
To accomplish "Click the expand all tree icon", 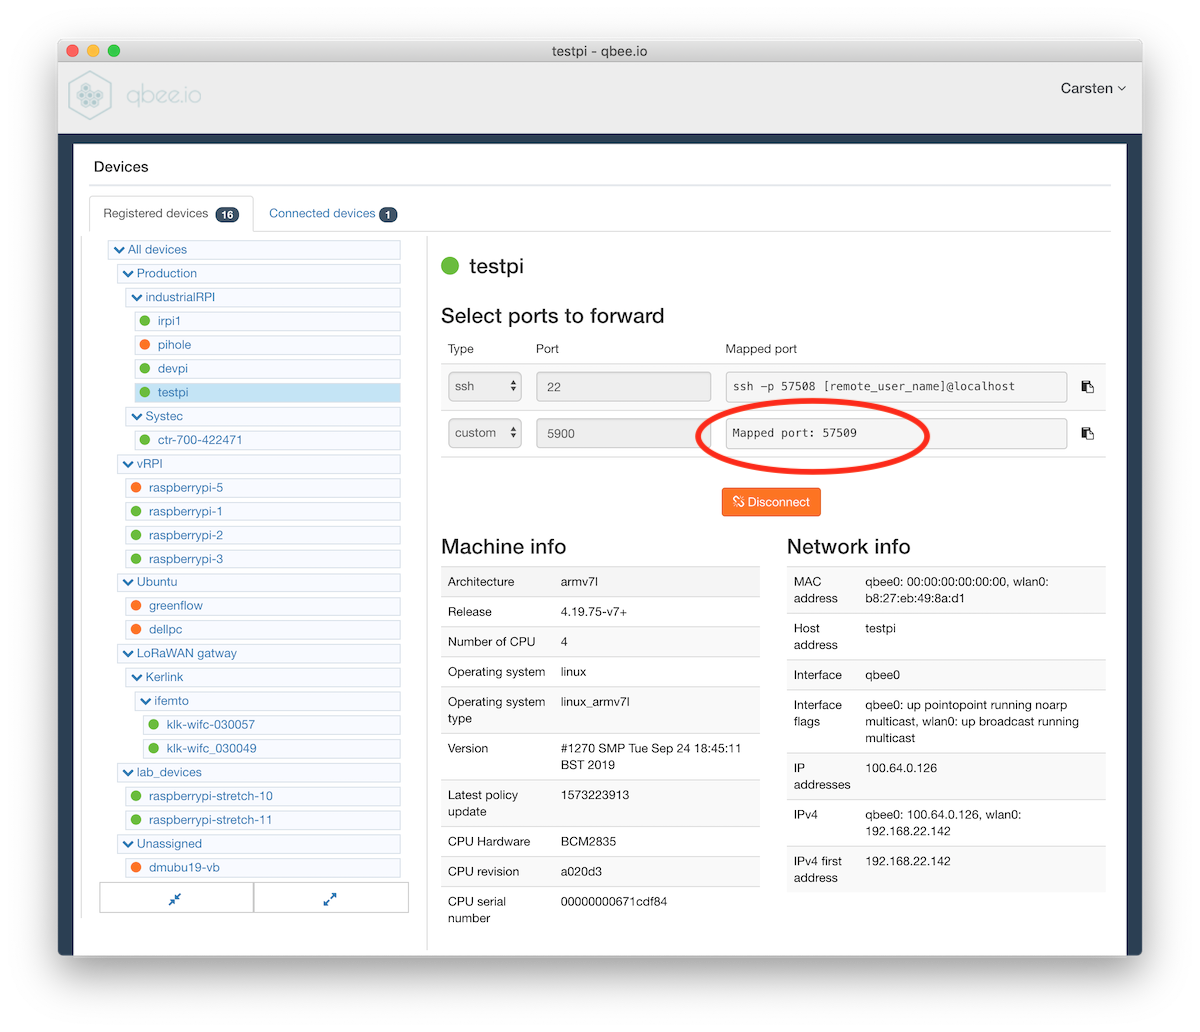I will 330,898.
